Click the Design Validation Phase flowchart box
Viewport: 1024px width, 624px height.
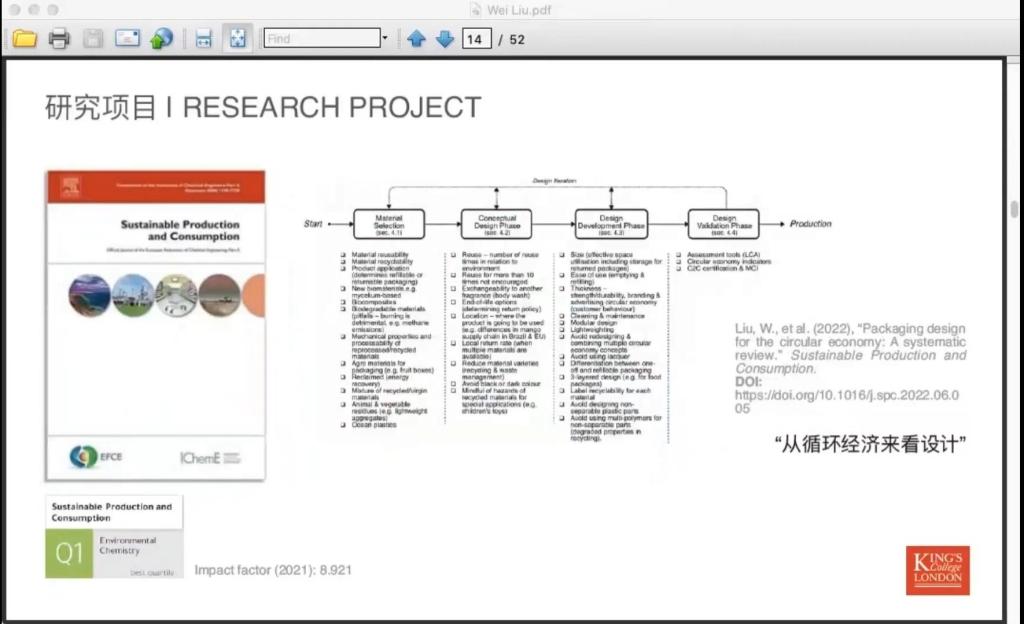[723, 224]
